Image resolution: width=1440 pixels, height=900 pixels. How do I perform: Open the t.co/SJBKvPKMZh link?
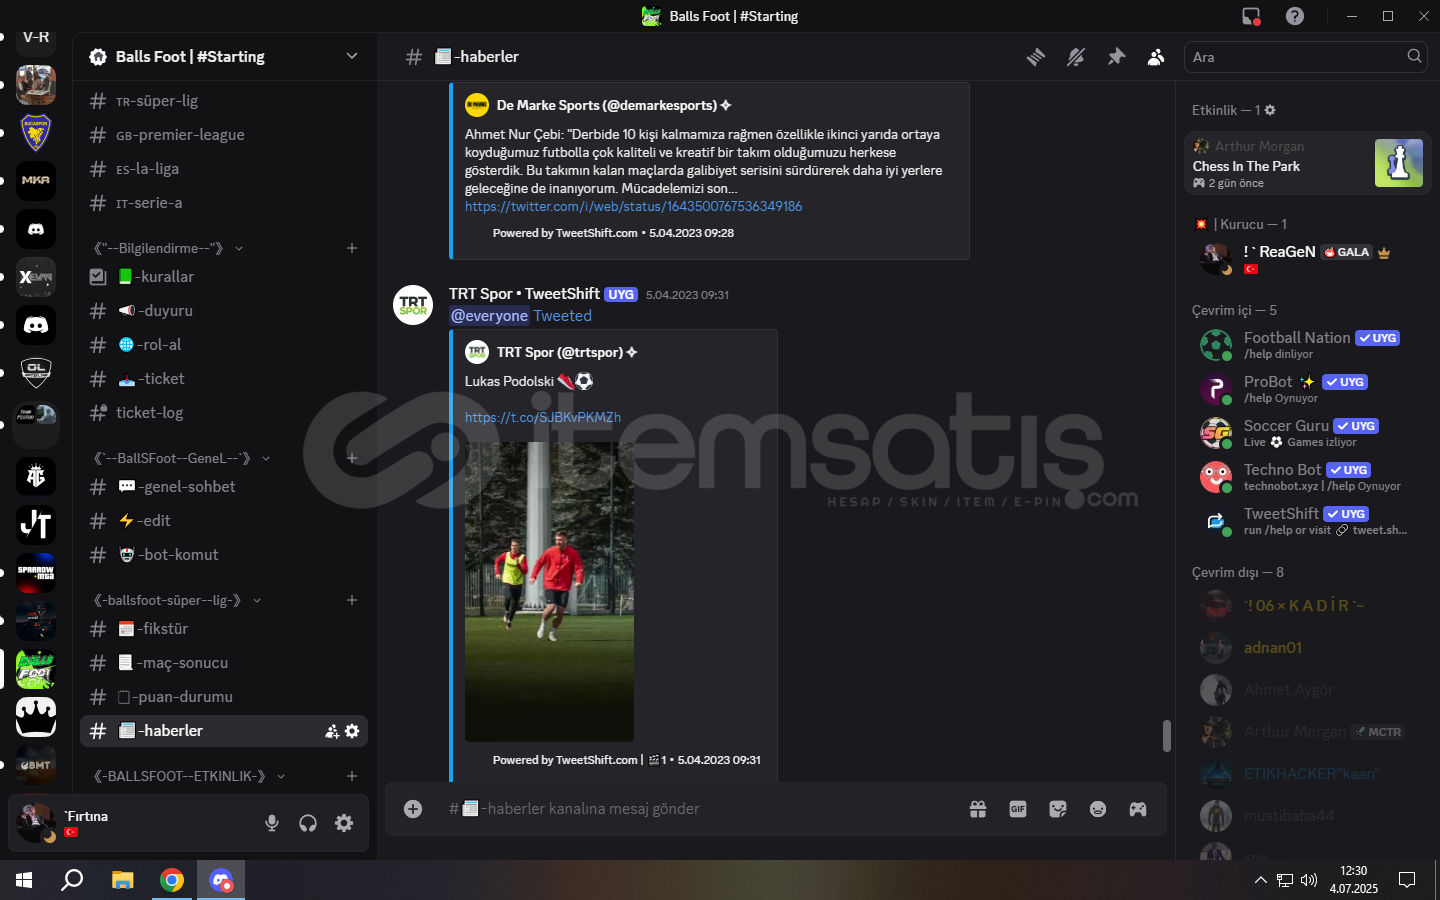[543, 417]
